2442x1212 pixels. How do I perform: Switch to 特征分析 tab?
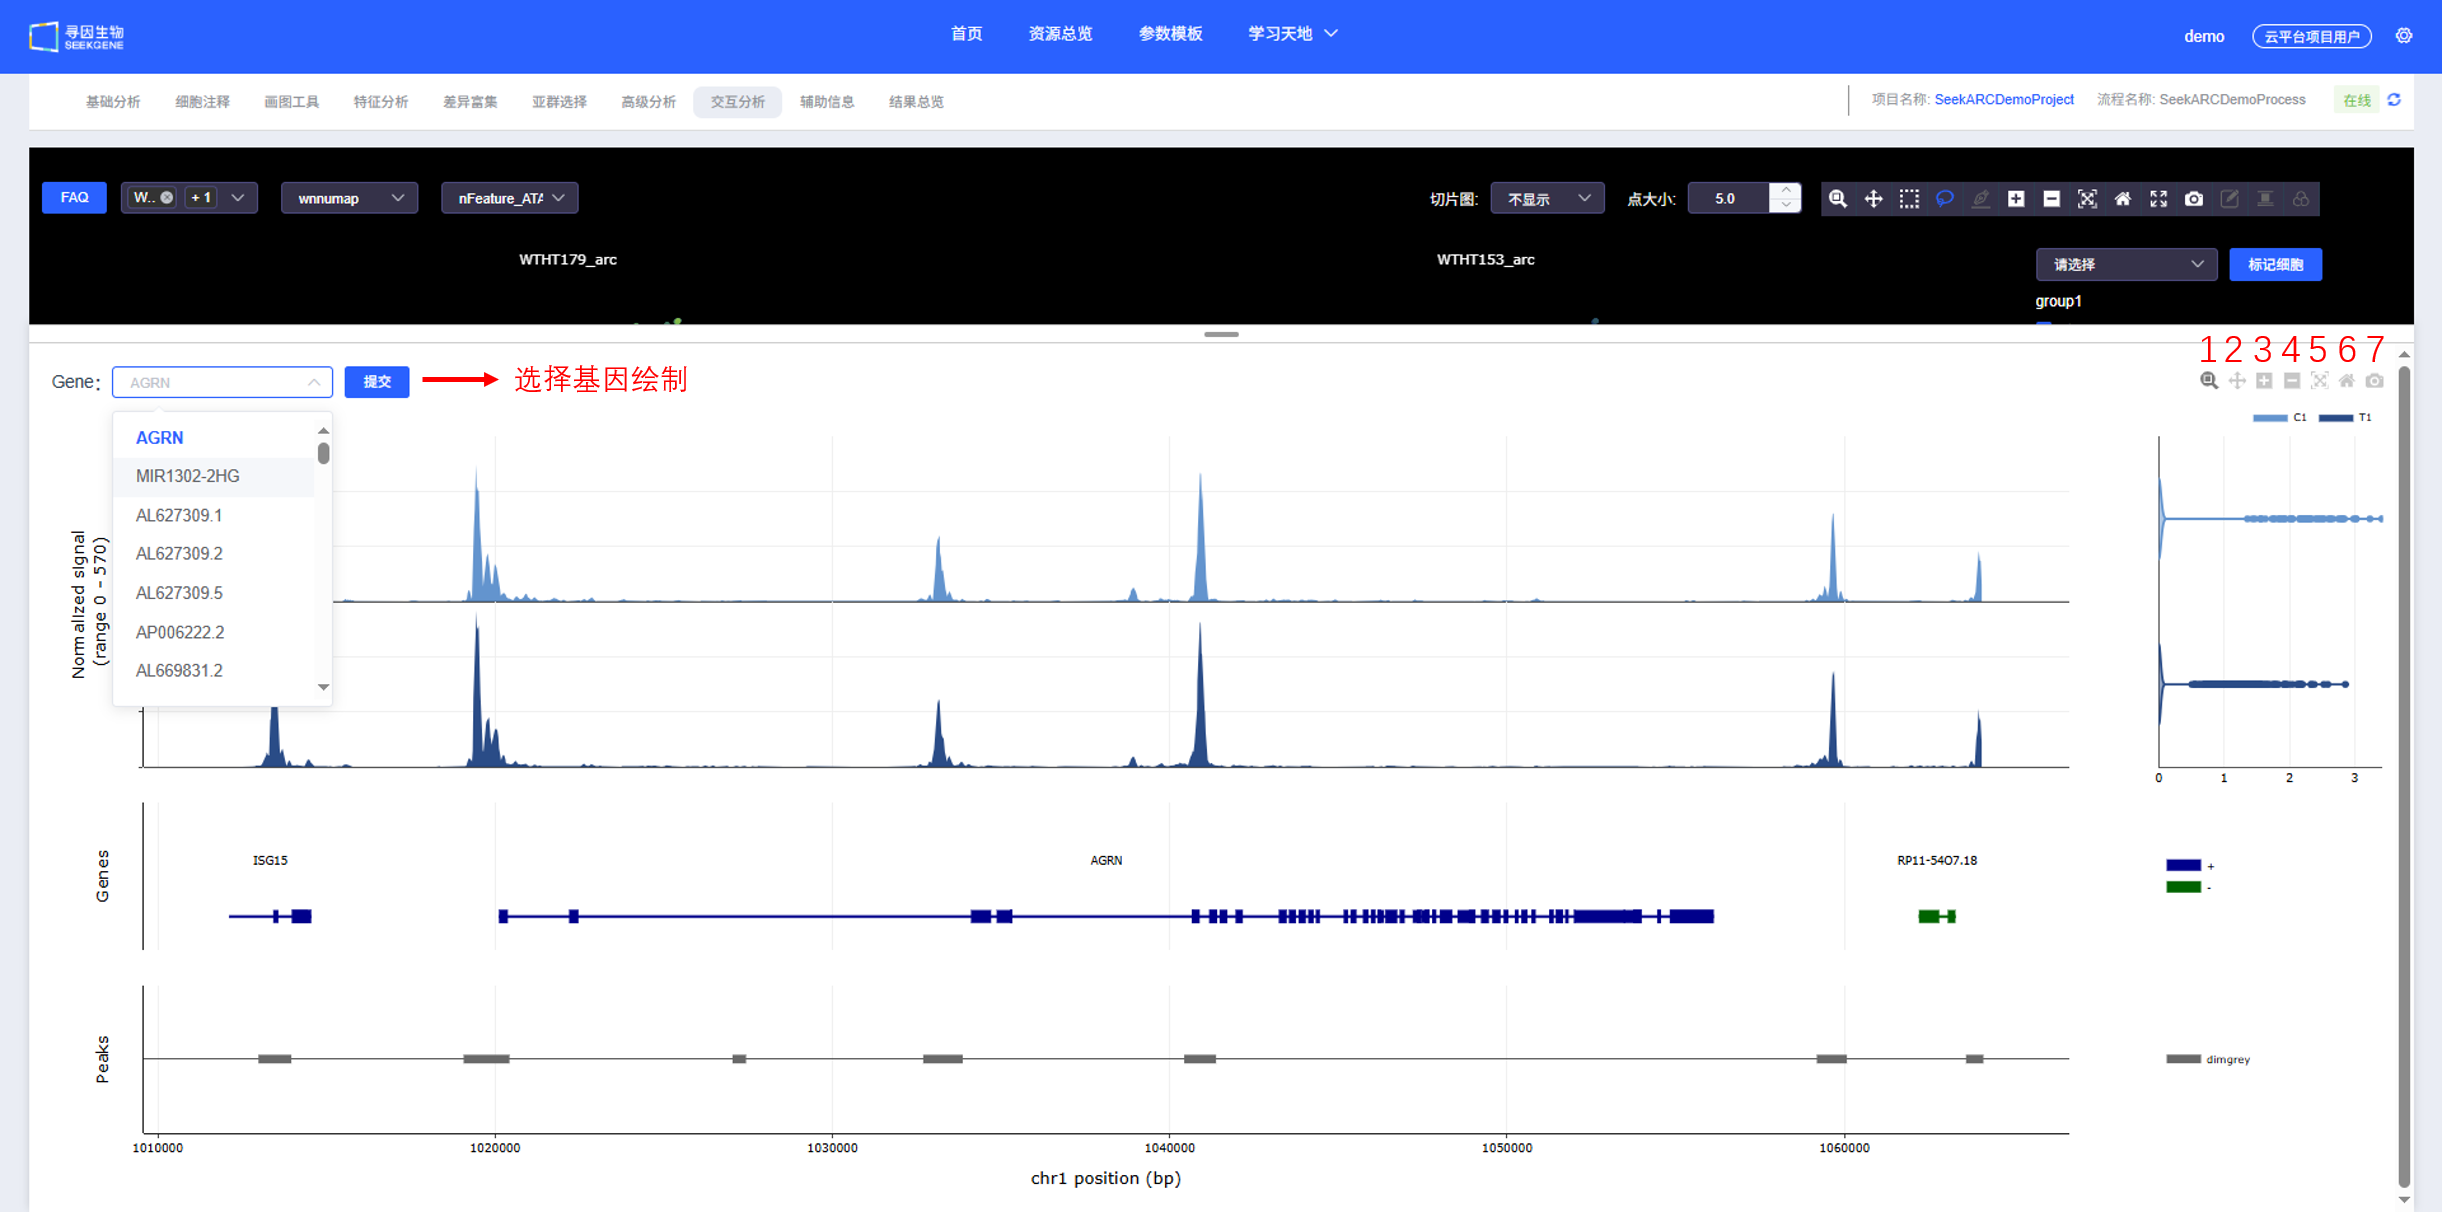(380, 101)
